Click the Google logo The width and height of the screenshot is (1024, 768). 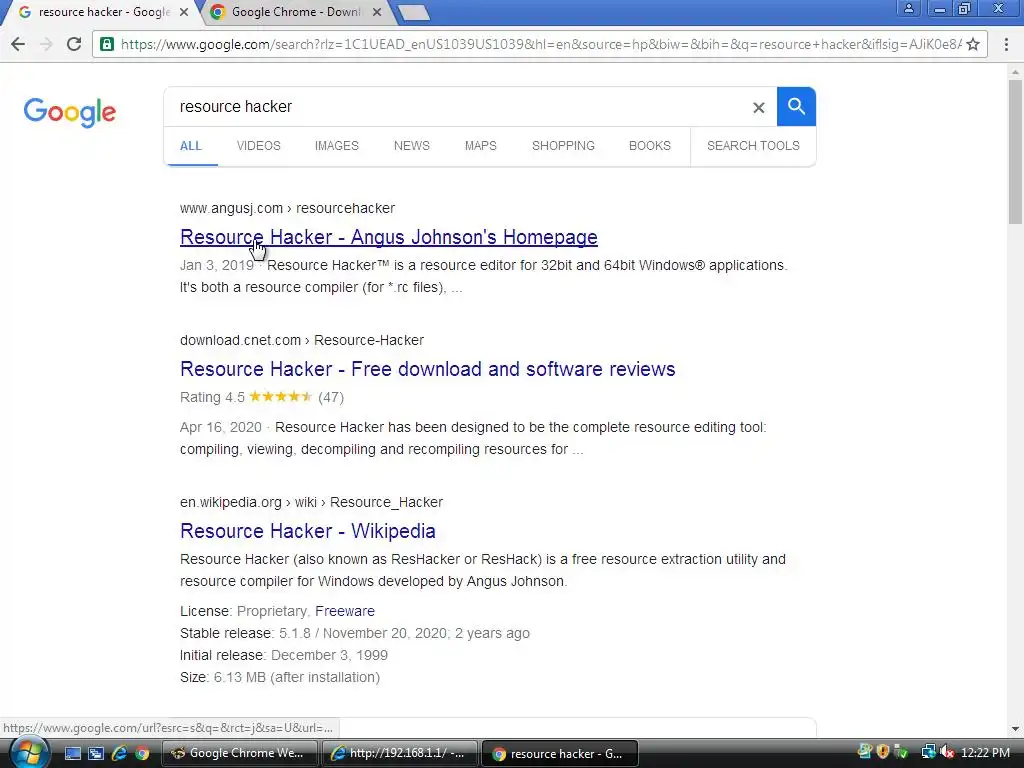coord(70,112)
